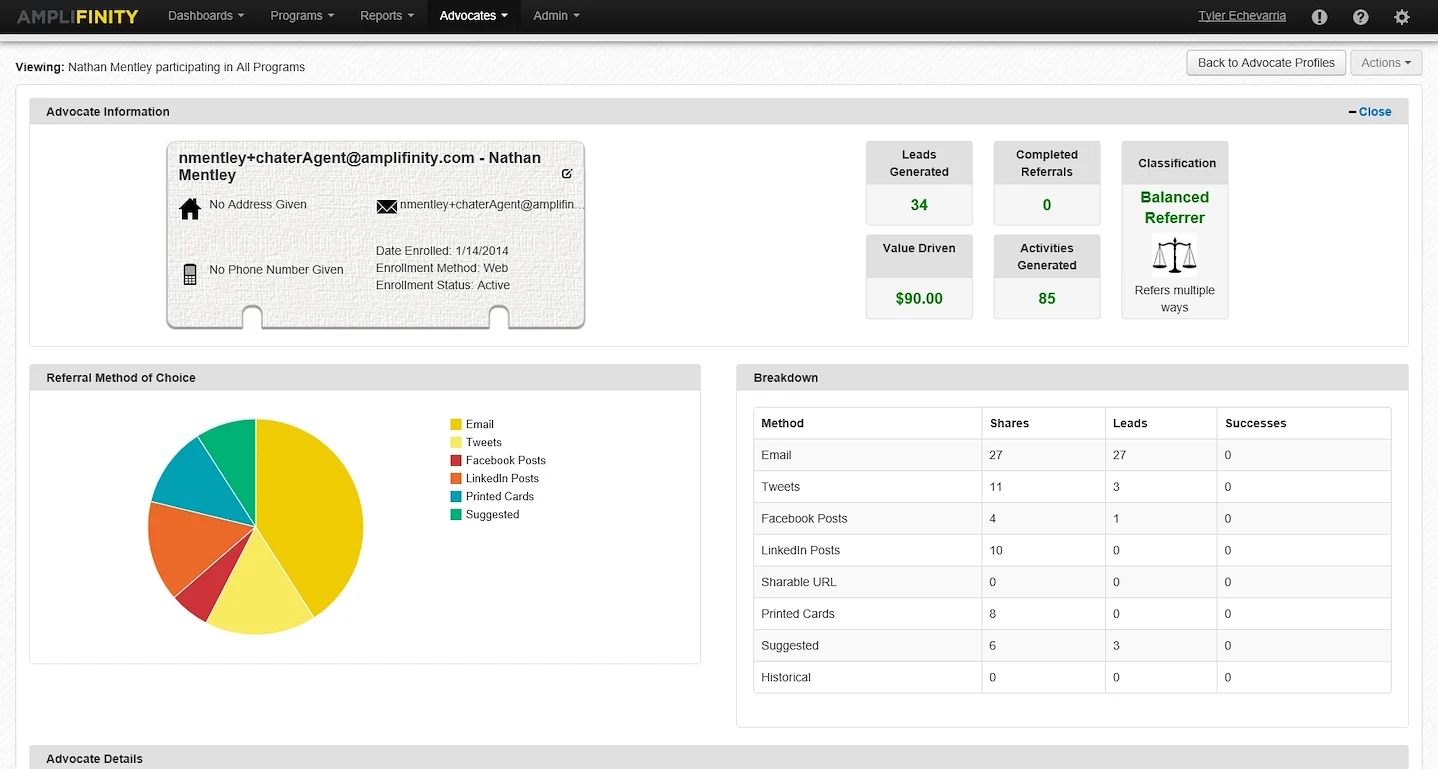
Task: Open the help question mark icon
Action: 1360,16
